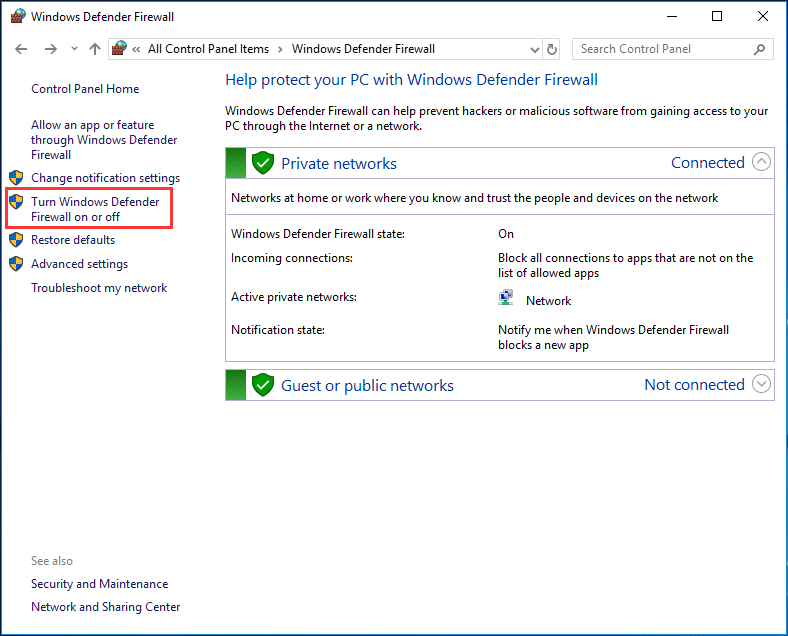Screen dimensions: 788x636
Task: Open Change notification settings
Action: [x=106, y=178]
